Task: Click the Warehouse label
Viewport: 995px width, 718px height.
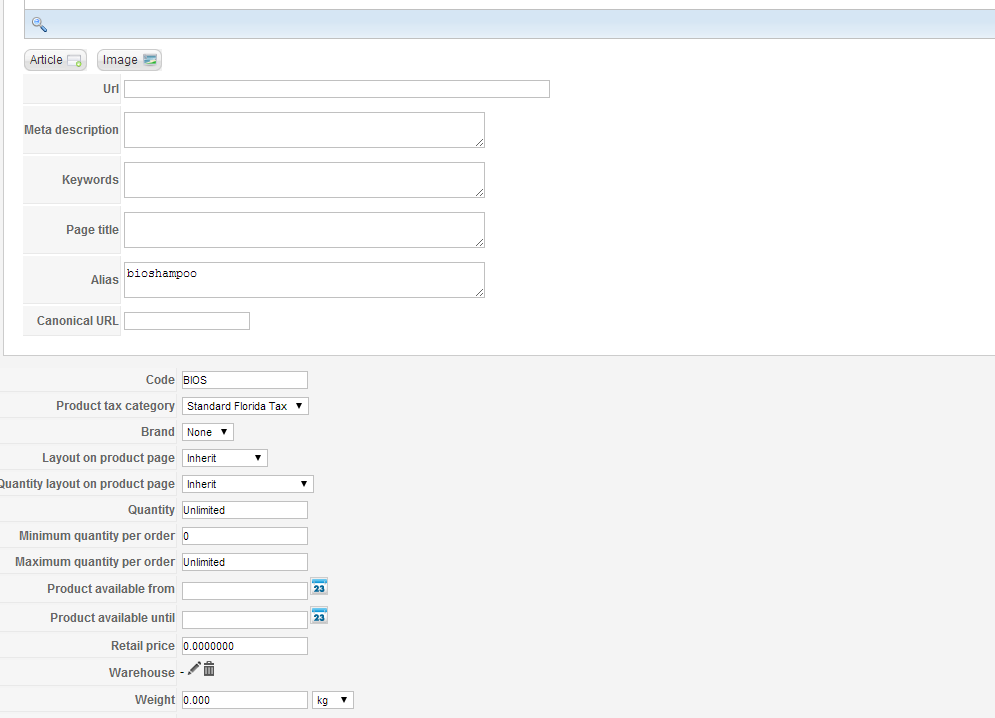Action: coord(142,672)
